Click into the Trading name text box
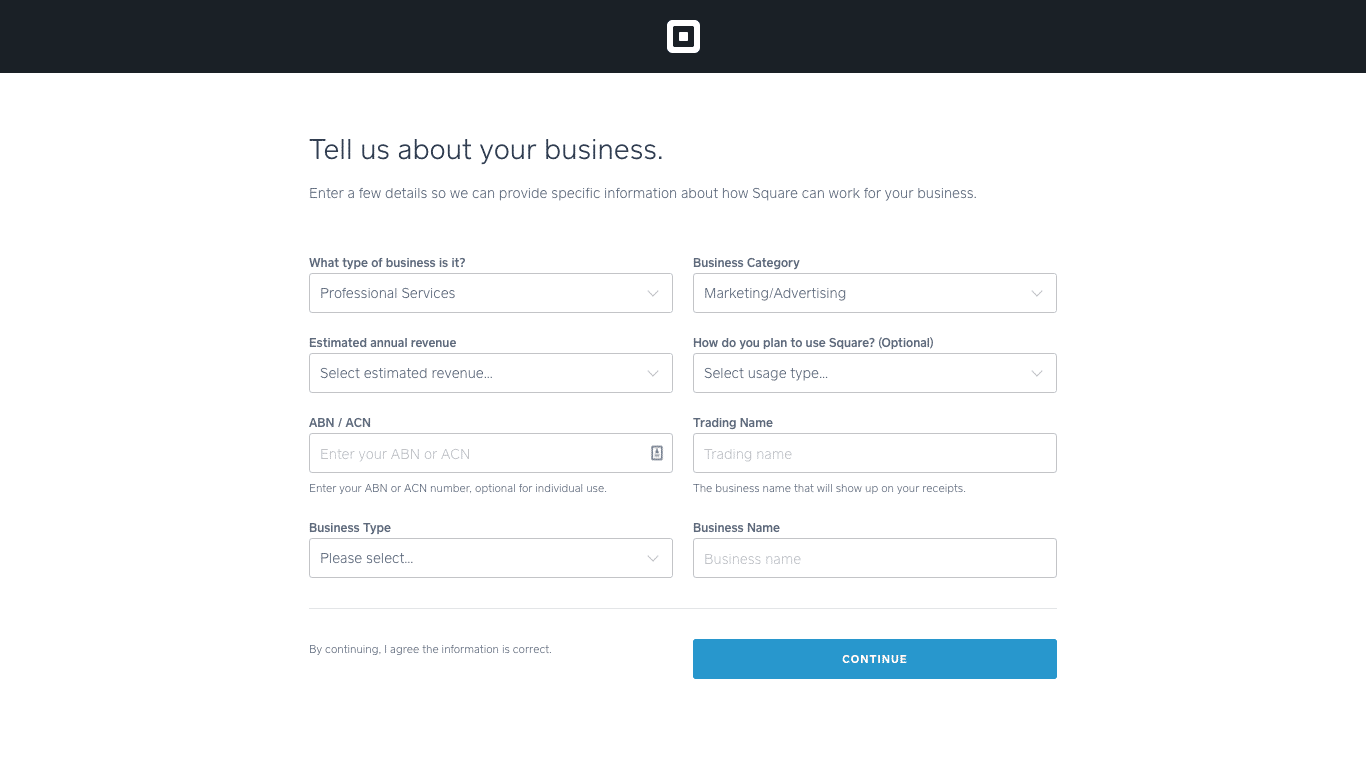The width and height of the screenshot is (1366, 768). [874, 453]
